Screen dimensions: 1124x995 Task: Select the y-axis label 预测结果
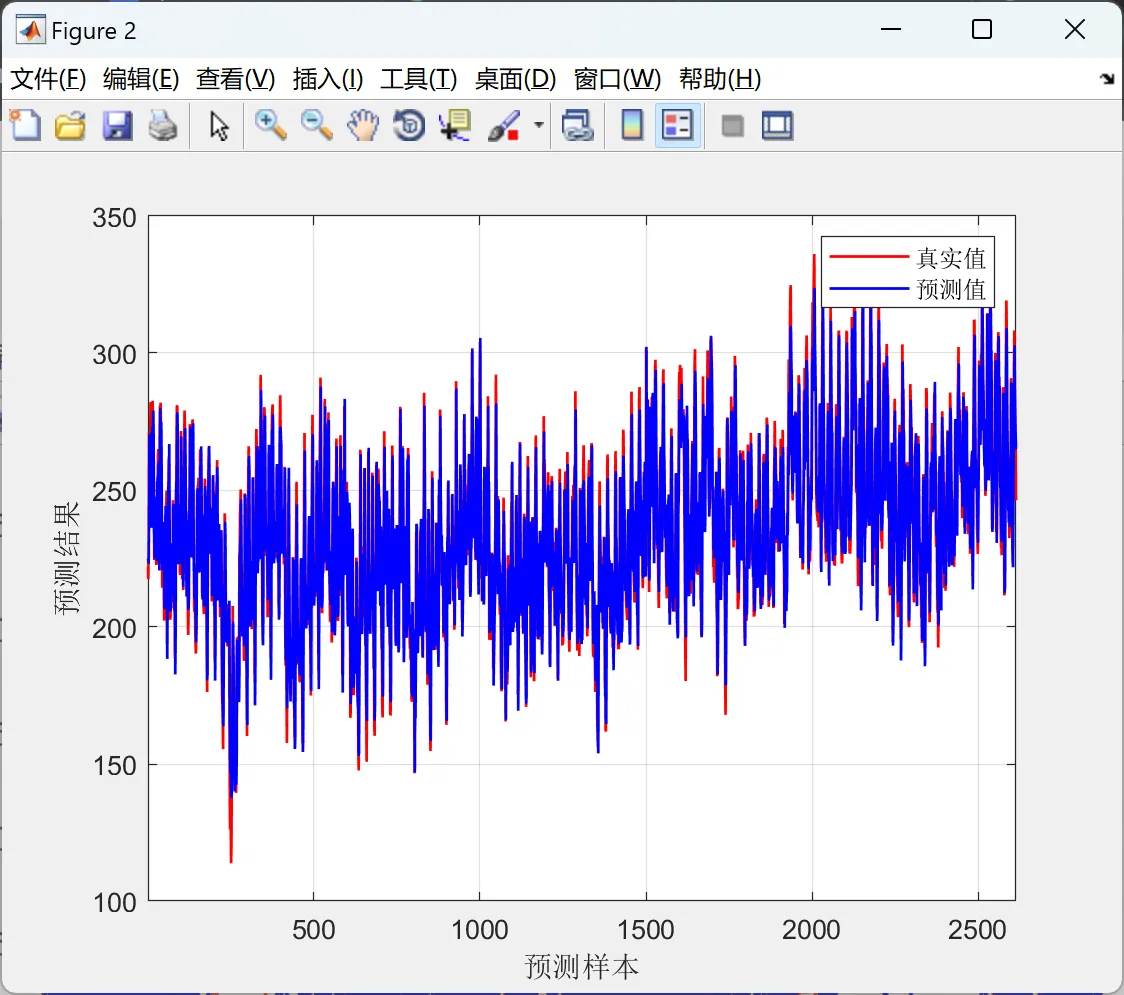click(x=66, y=558)
